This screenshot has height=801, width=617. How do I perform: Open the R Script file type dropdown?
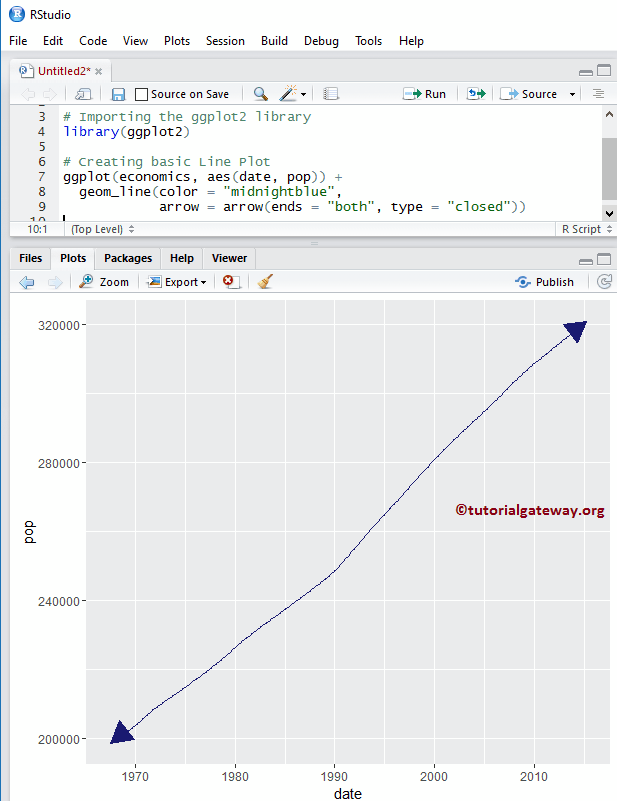(x=586, y=229)
